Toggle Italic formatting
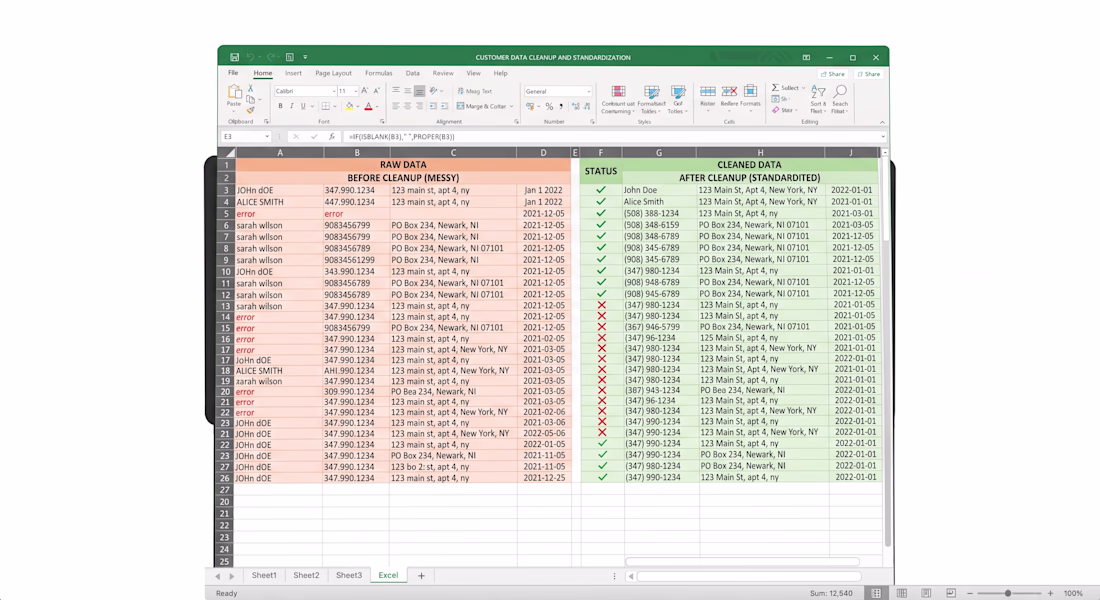 (x=291, y=106)
